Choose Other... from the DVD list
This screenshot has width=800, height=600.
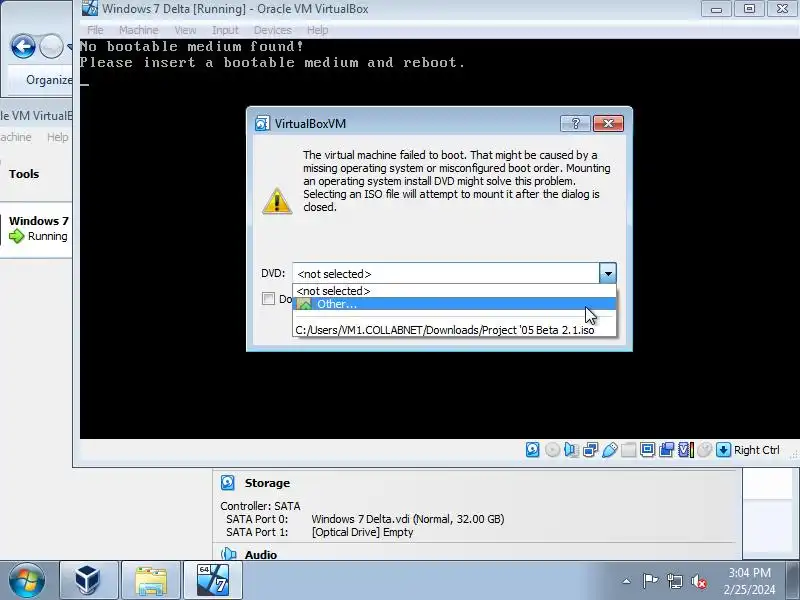454,304
